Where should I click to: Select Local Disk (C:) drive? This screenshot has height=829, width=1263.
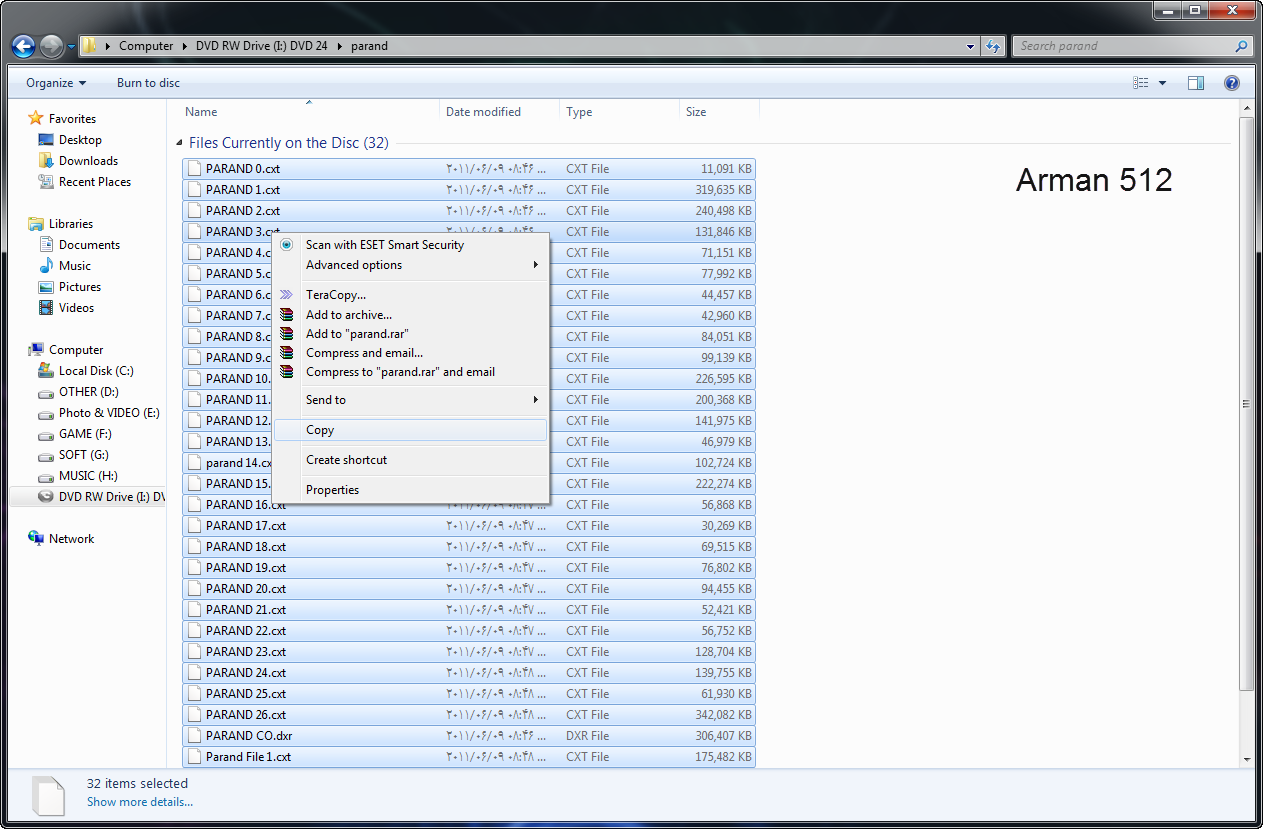95,371
